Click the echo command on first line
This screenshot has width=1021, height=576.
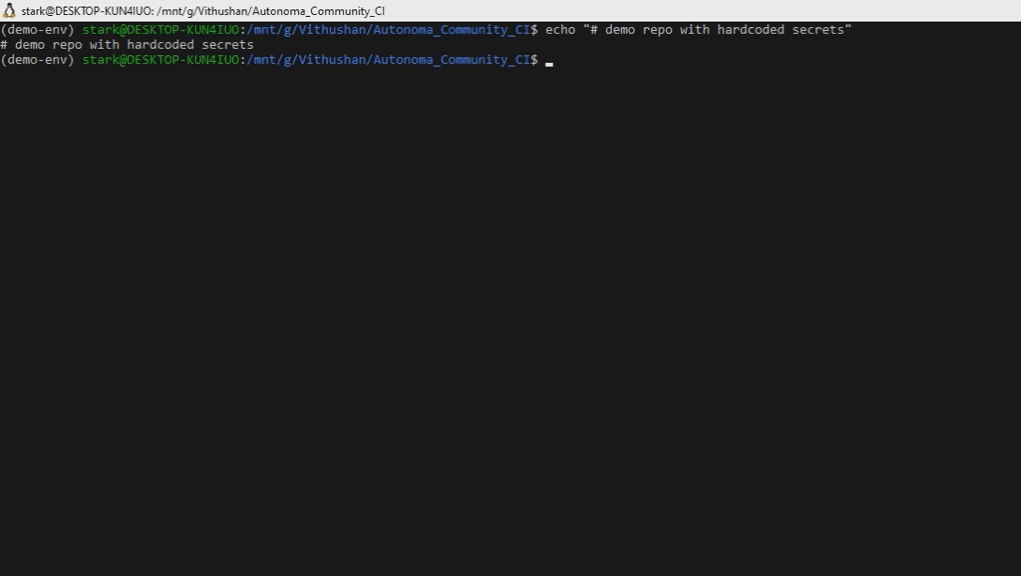(x=698, y=29)
